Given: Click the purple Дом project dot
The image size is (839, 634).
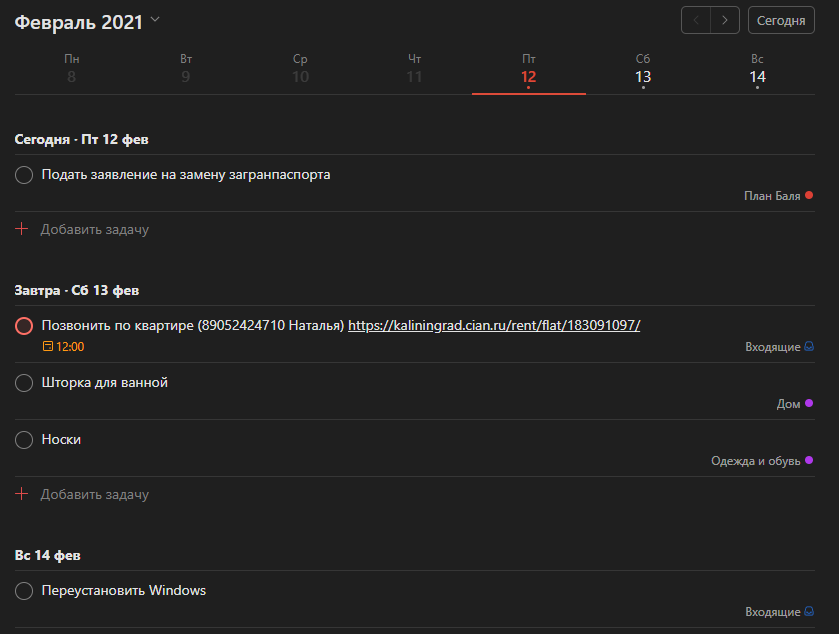Looking at the screenshot, I should tap(809, 404).
